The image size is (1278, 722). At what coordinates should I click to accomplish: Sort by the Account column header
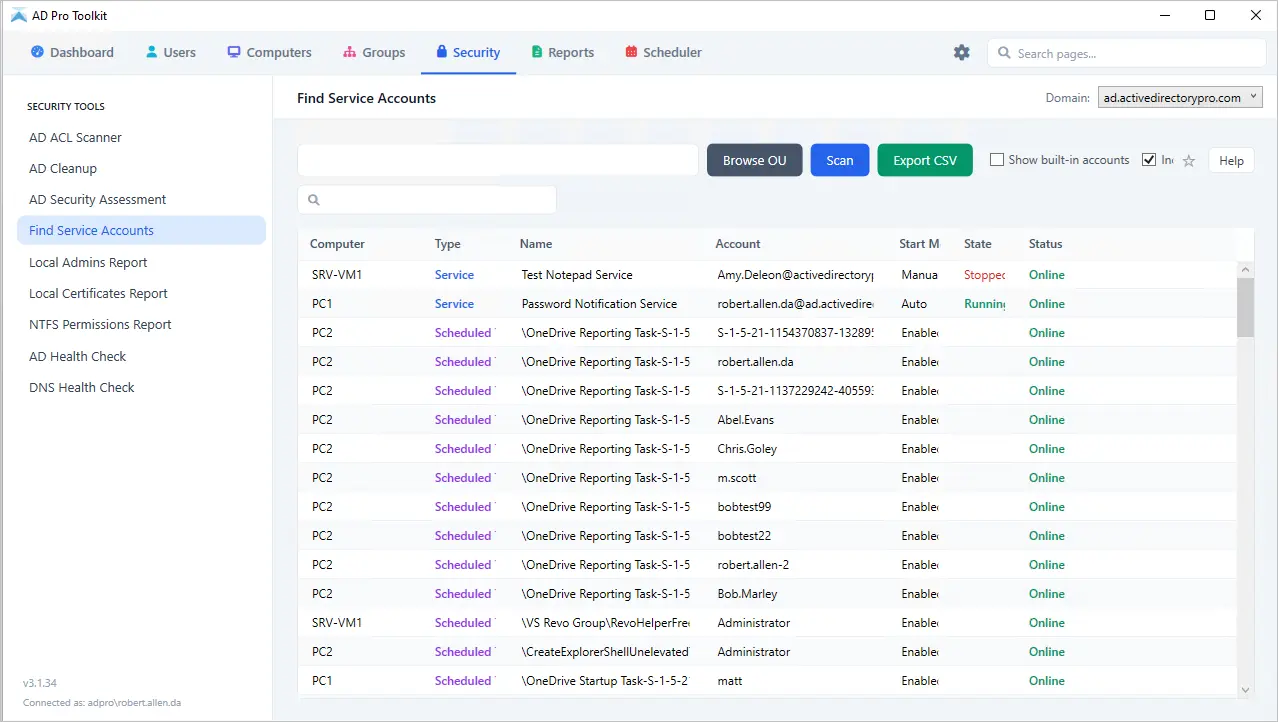pyautogui.click(x=738, y=244)
